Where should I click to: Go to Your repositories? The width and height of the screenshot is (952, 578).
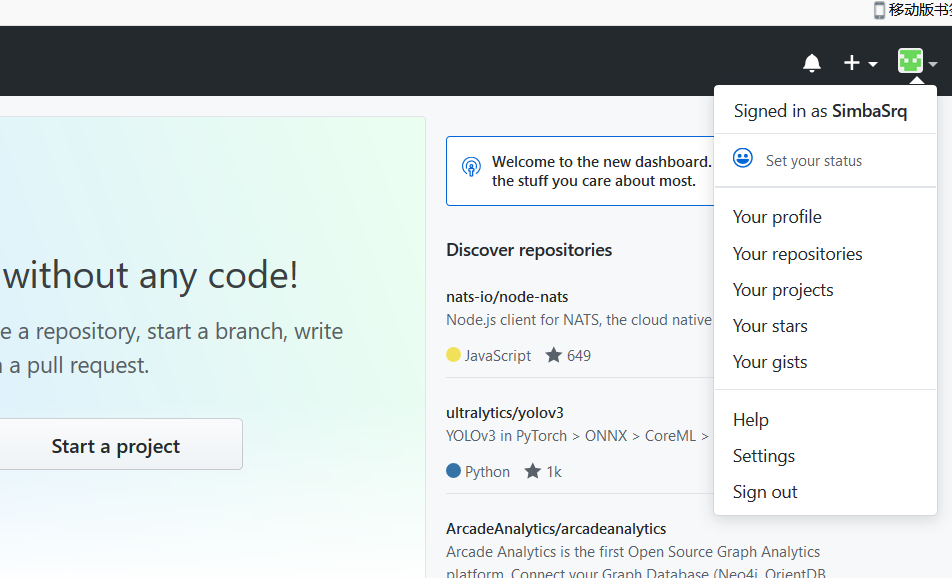coord(797,254)
